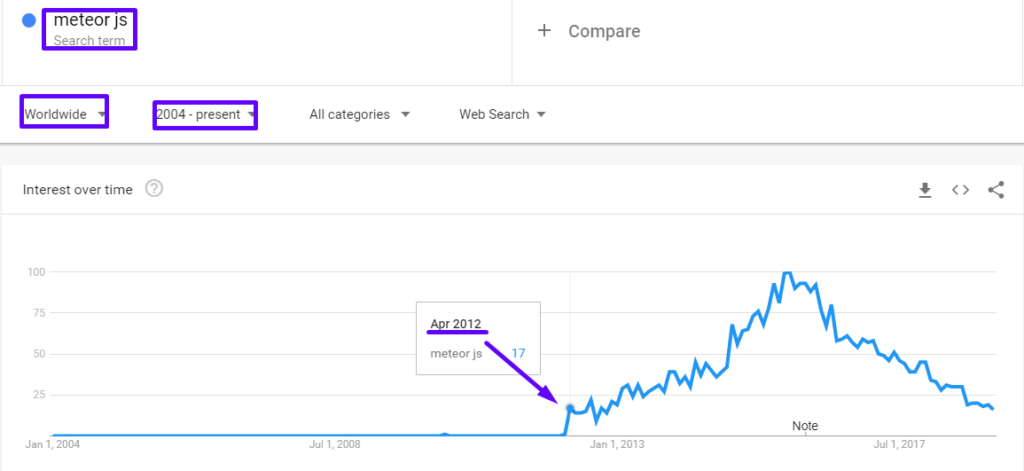Click the plus icon to add comparison
Image resolution: width=1024 pixels, height=471 pixels.
(544, 31)
